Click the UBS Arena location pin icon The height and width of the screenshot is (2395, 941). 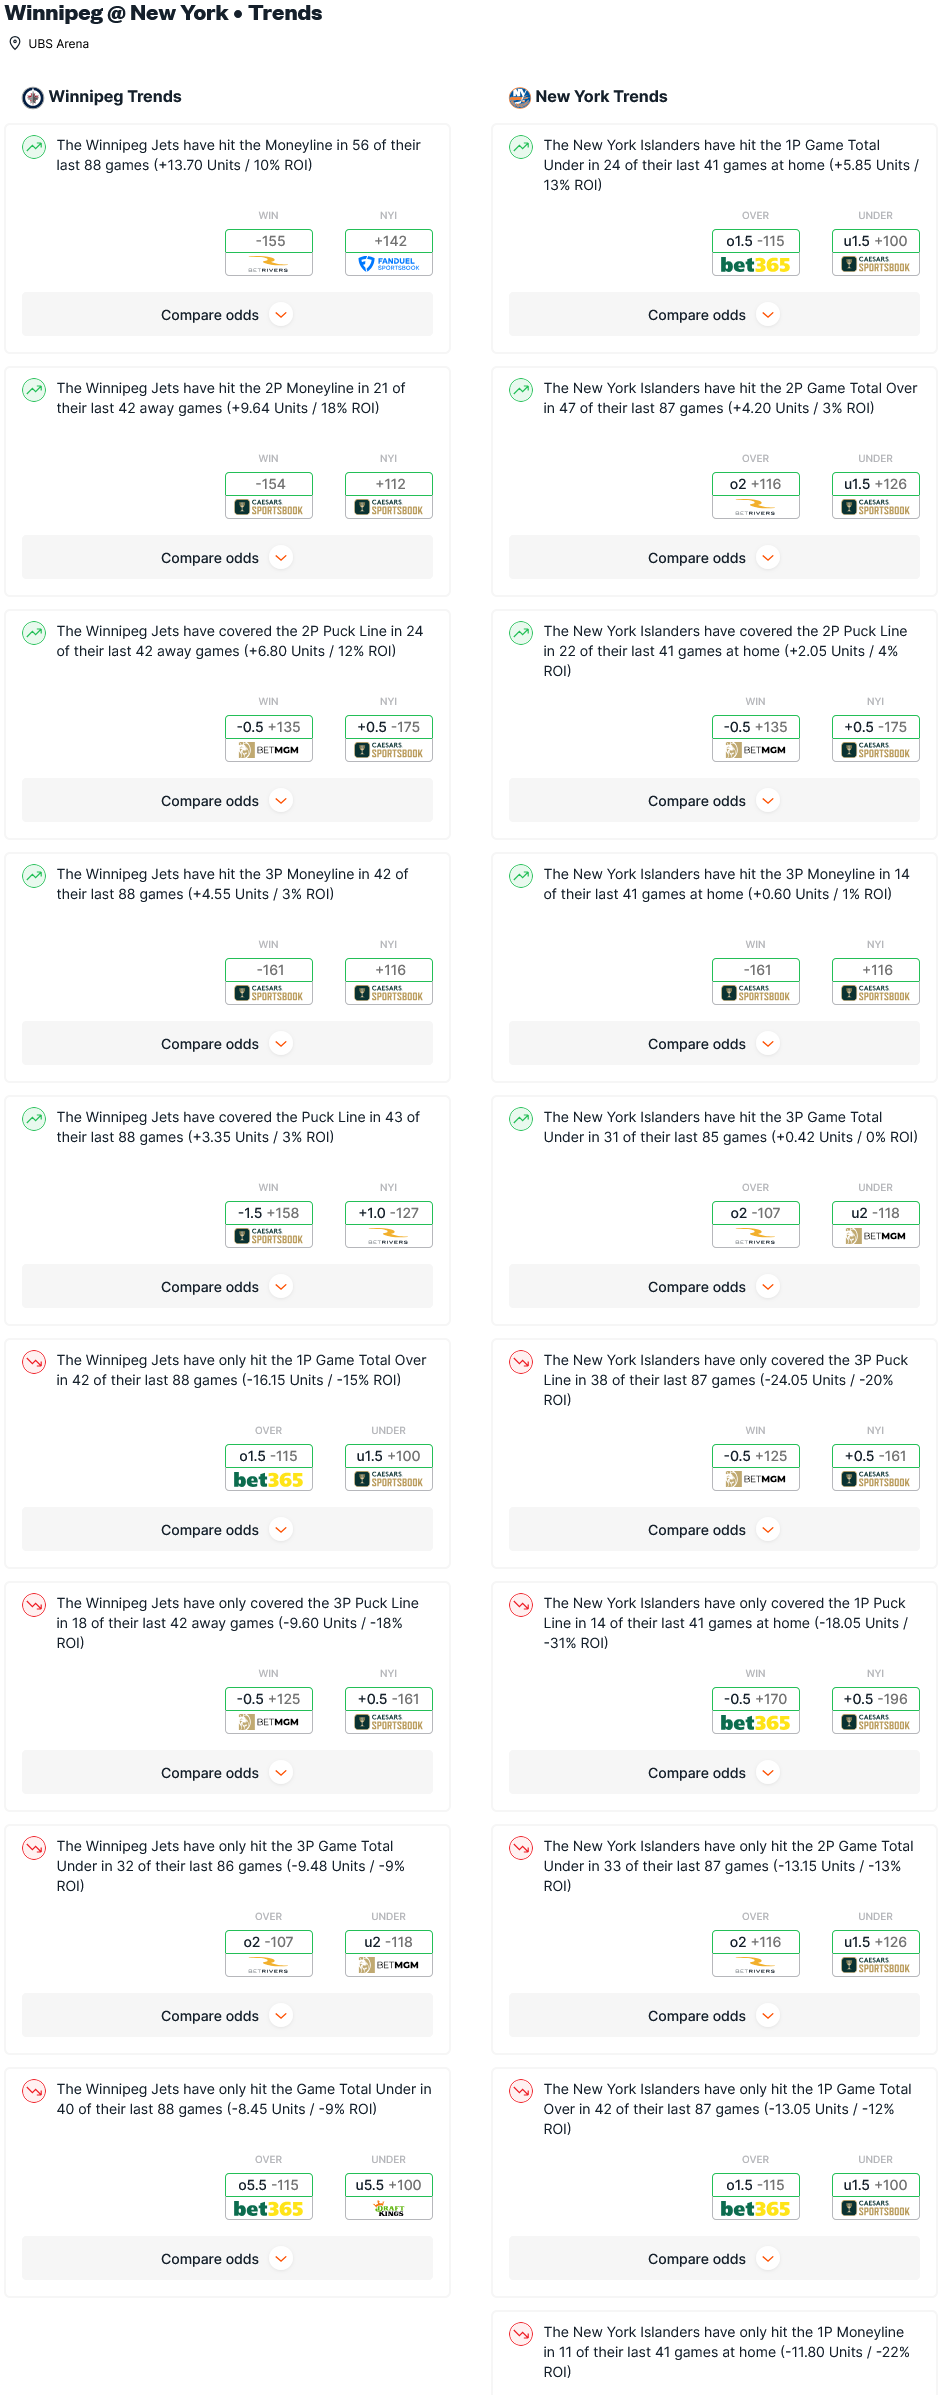(x=15, y=43)
